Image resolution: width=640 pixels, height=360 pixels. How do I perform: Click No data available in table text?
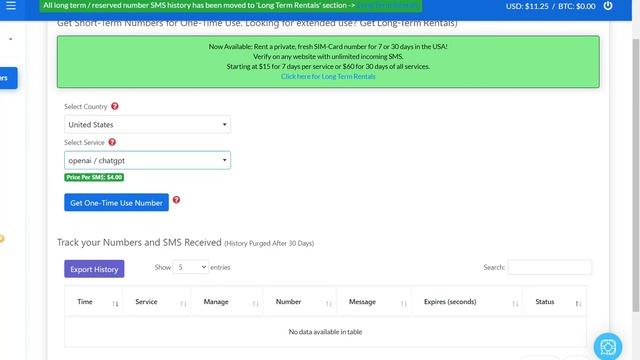pos(325,332)
